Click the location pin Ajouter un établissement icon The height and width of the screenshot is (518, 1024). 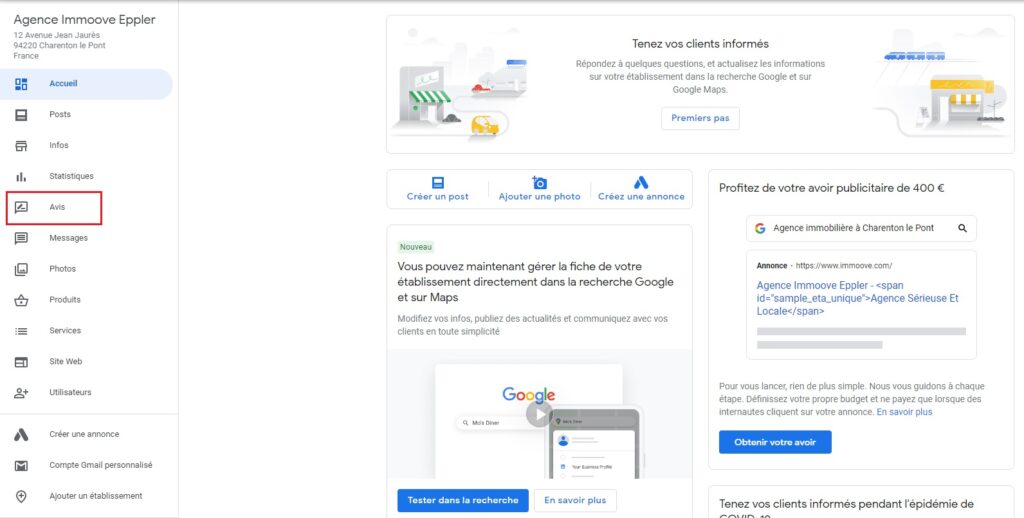click(21, 496)
